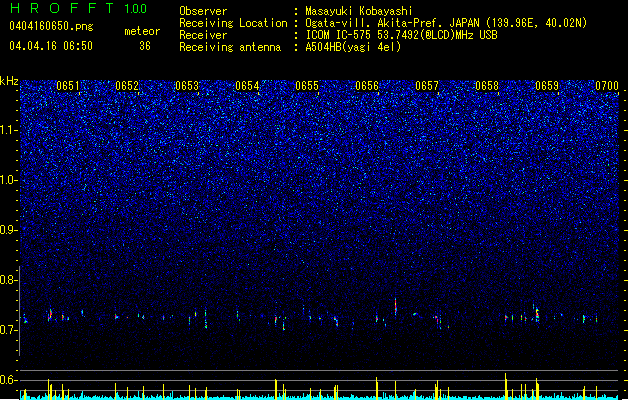
Task: Click the tall meteor echo below 0656 and 0657
Action: pos(396,307)
